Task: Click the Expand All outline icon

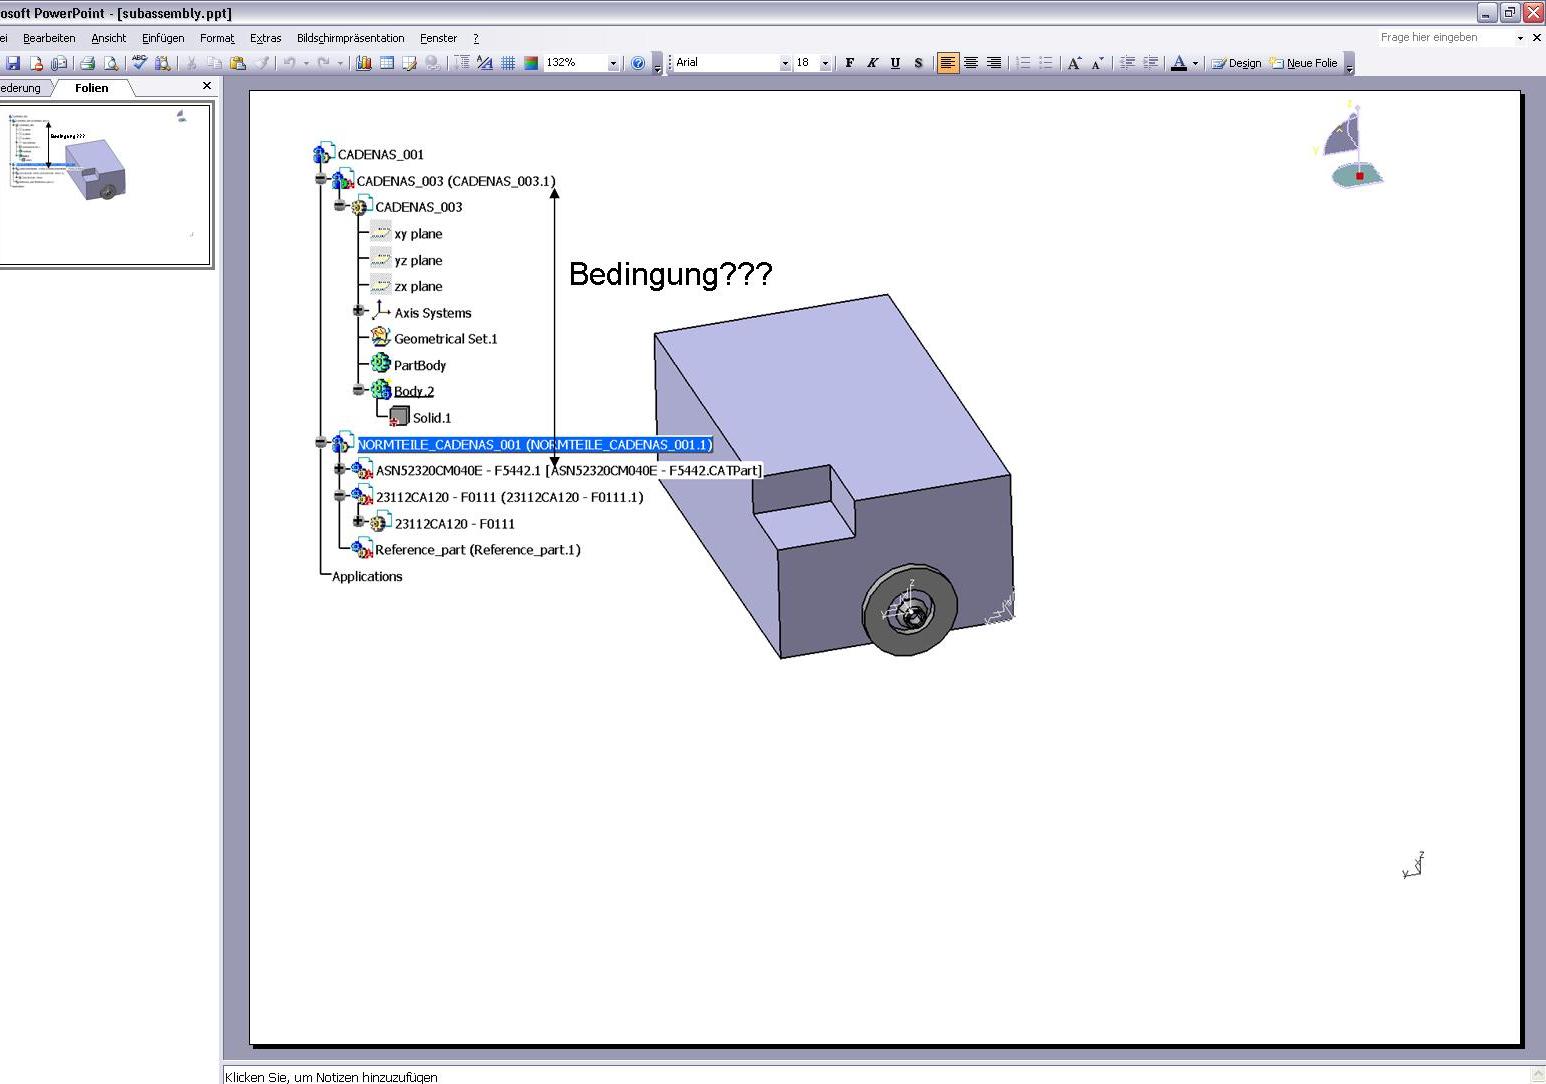Action: tap(462, 63)
